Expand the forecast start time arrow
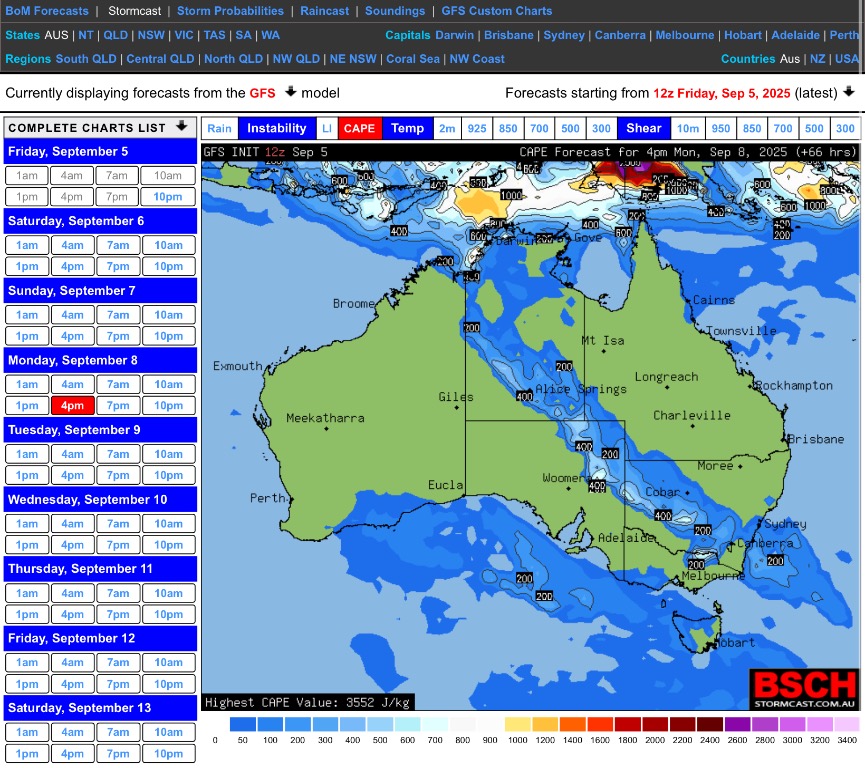Image resolution: width=865 pixels, height=768 pixels. pyautogui.click(x=849, y=92)
